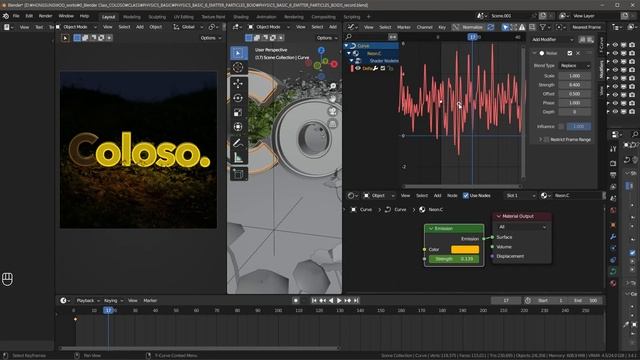Click the Emission Strength slider
The height and width of the screenshot is (360, 640).
point(454,259)
